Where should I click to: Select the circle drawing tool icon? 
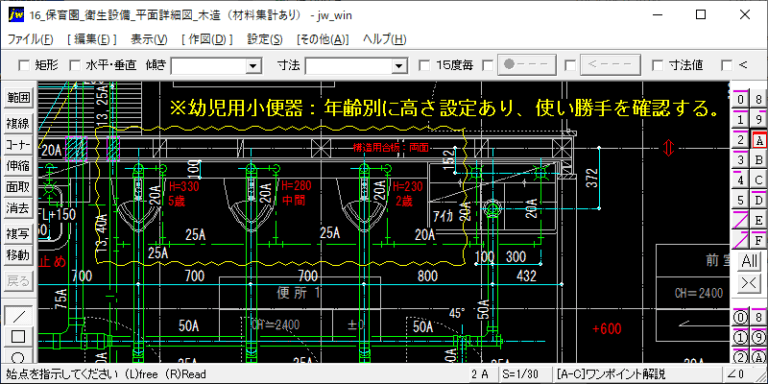[18, 357]
